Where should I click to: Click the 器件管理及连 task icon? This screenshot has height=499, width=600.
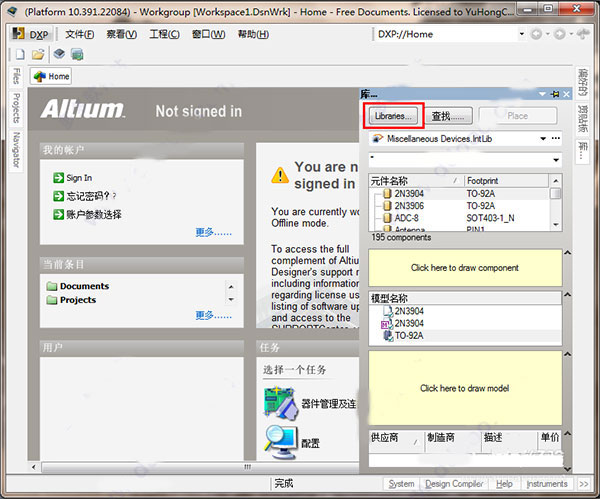pos(280,403)
